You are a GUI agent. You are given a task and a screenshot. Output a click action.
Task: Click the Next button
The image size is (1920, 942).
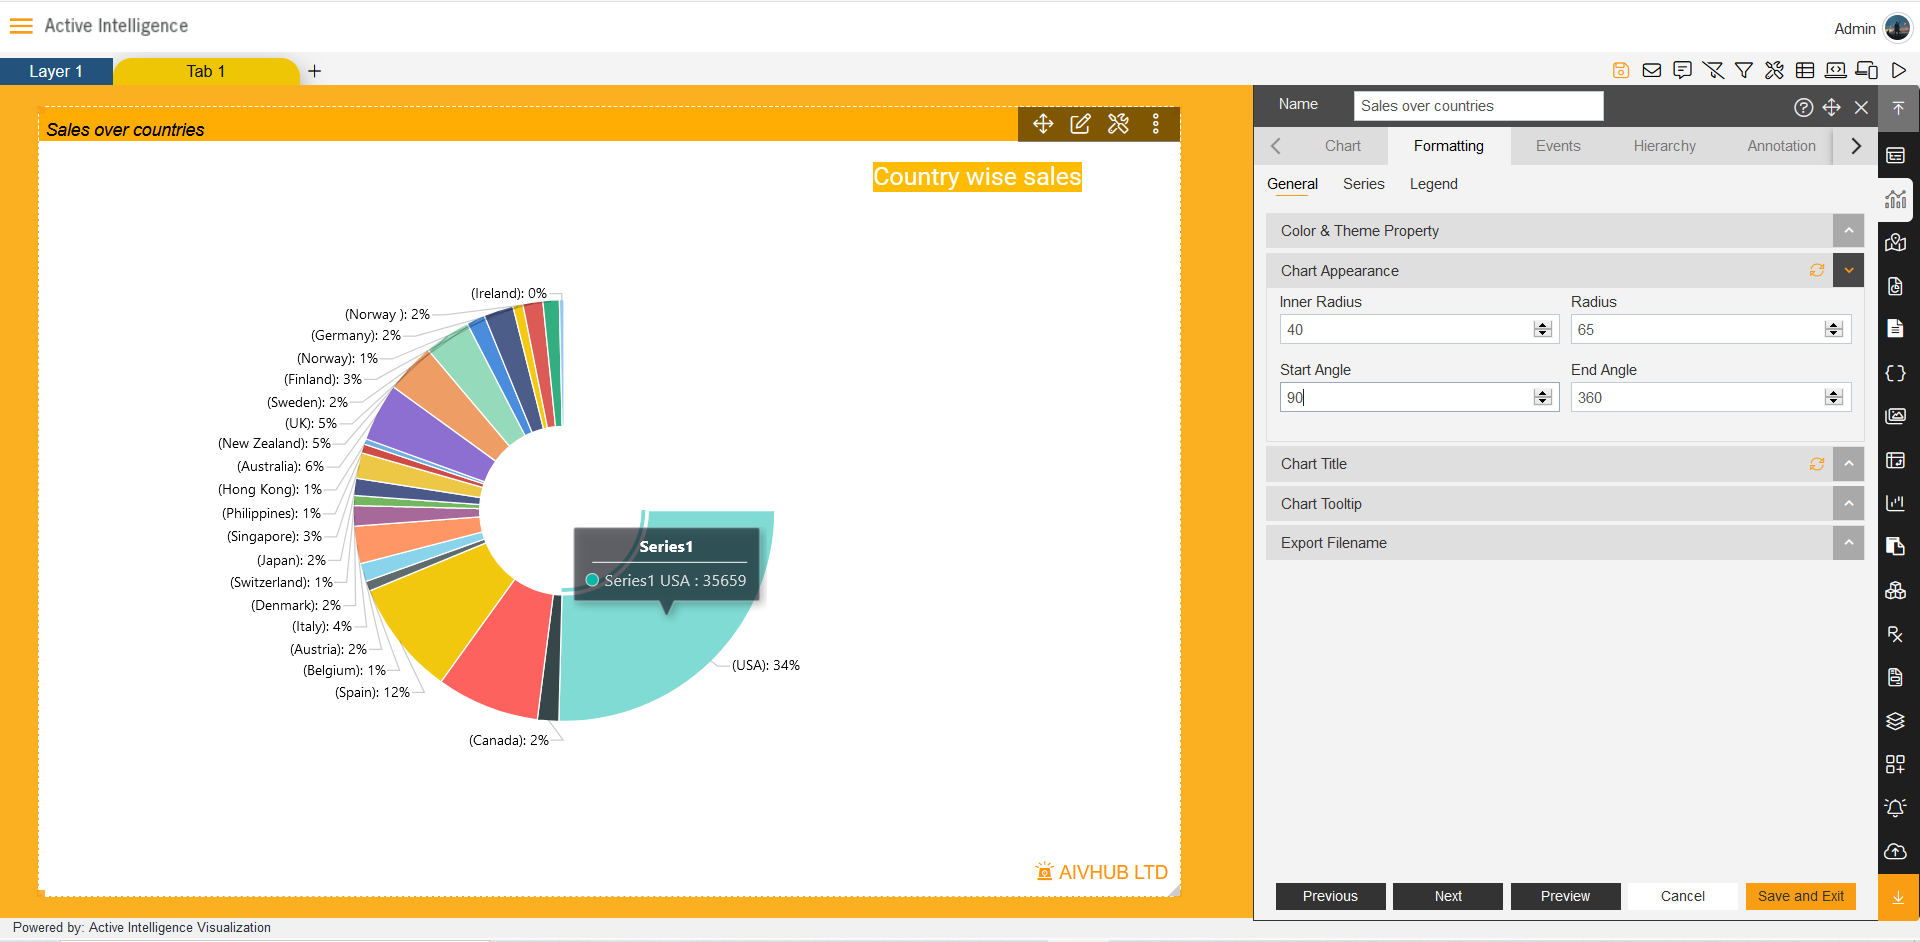click(x=1447, y=896)
